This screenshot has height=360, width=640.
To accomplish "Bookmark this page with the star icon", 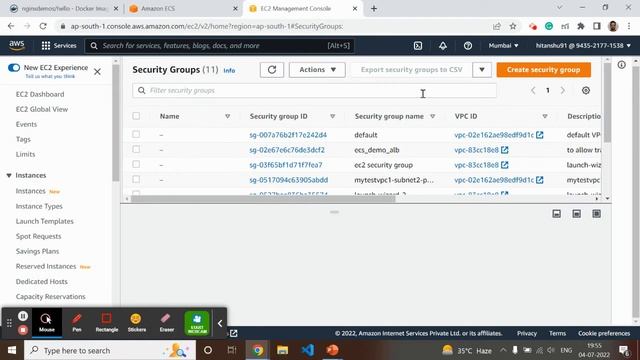I will pyautogui.click(x=513, y=26).
